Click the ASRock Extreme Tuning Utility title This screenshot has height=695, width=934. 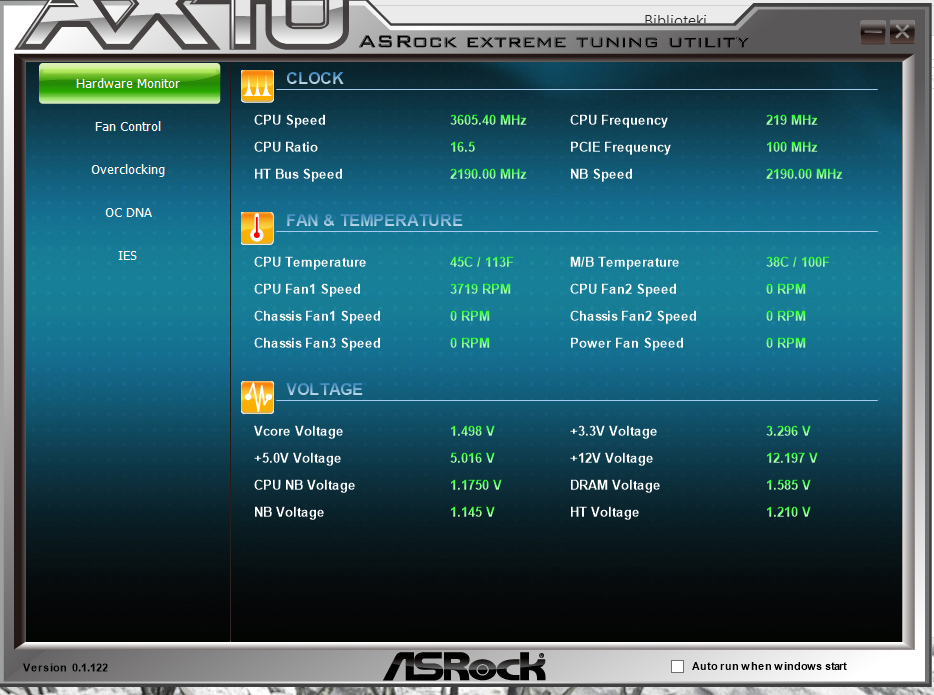[554, 42]
